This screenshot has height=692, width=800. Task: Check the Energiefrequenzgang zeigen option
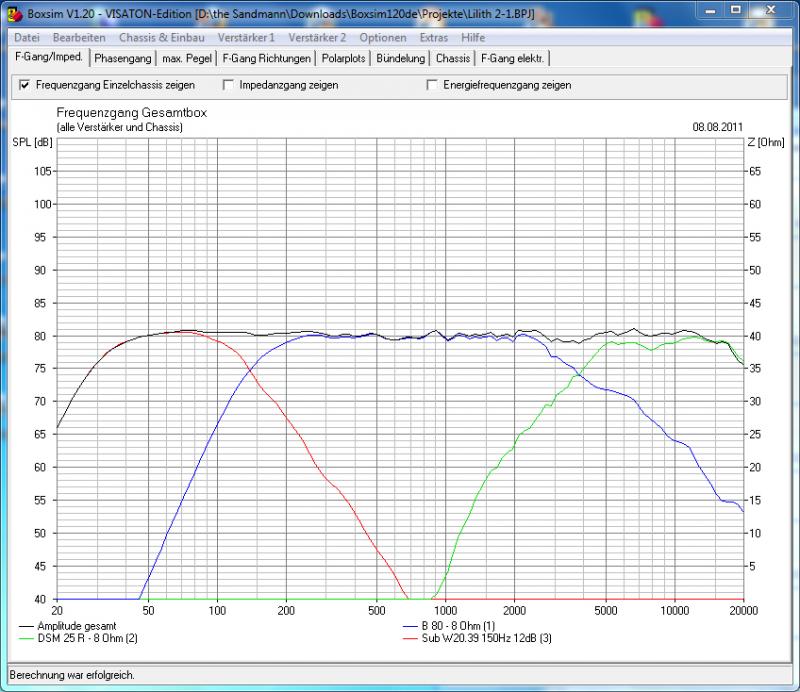click(x=433, y=85)
